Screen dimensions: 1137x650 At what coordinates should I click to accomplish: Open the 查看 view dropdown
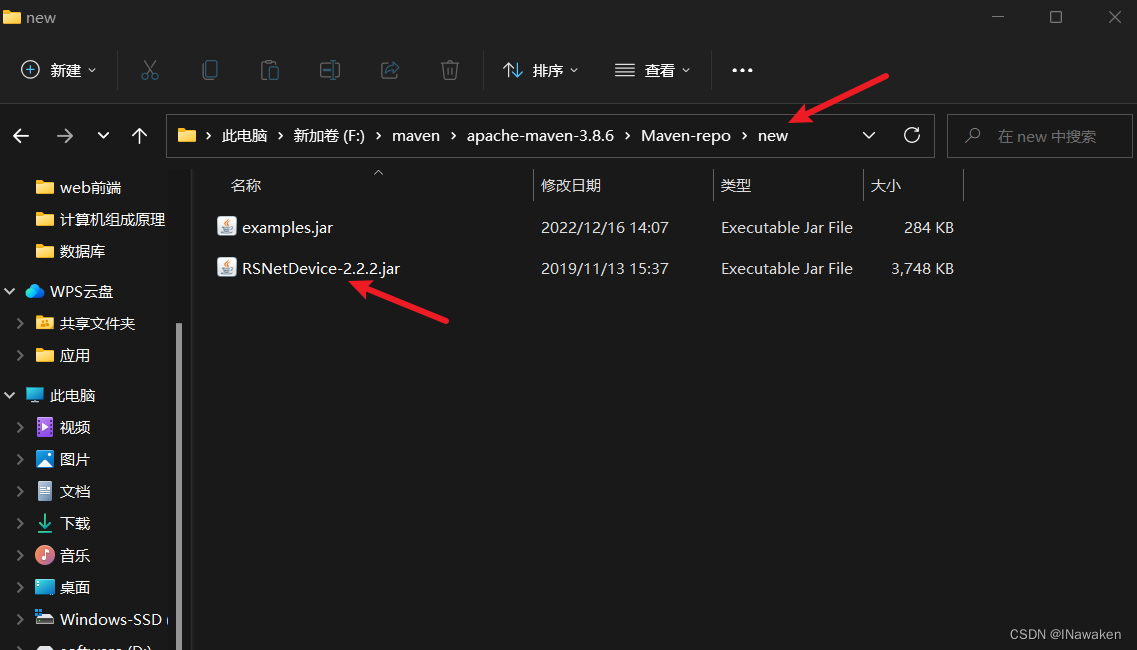tap(653, 70)
